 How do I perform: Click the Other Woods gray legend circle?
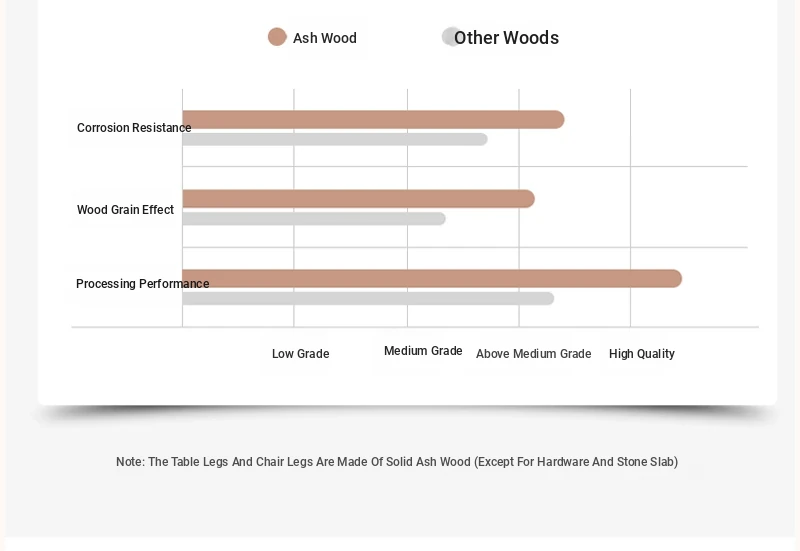pyautogui.click(x=451, y=37)
